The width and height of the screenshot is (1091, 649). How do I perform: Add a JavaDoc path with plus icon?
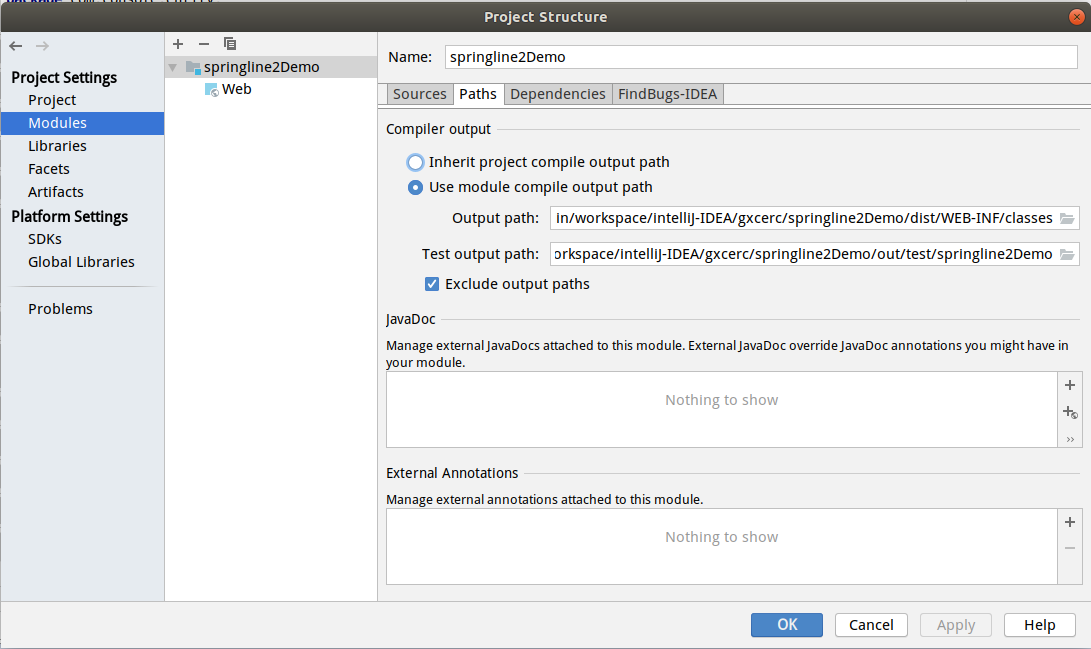pyautogui.click(x=1069, y=385)
